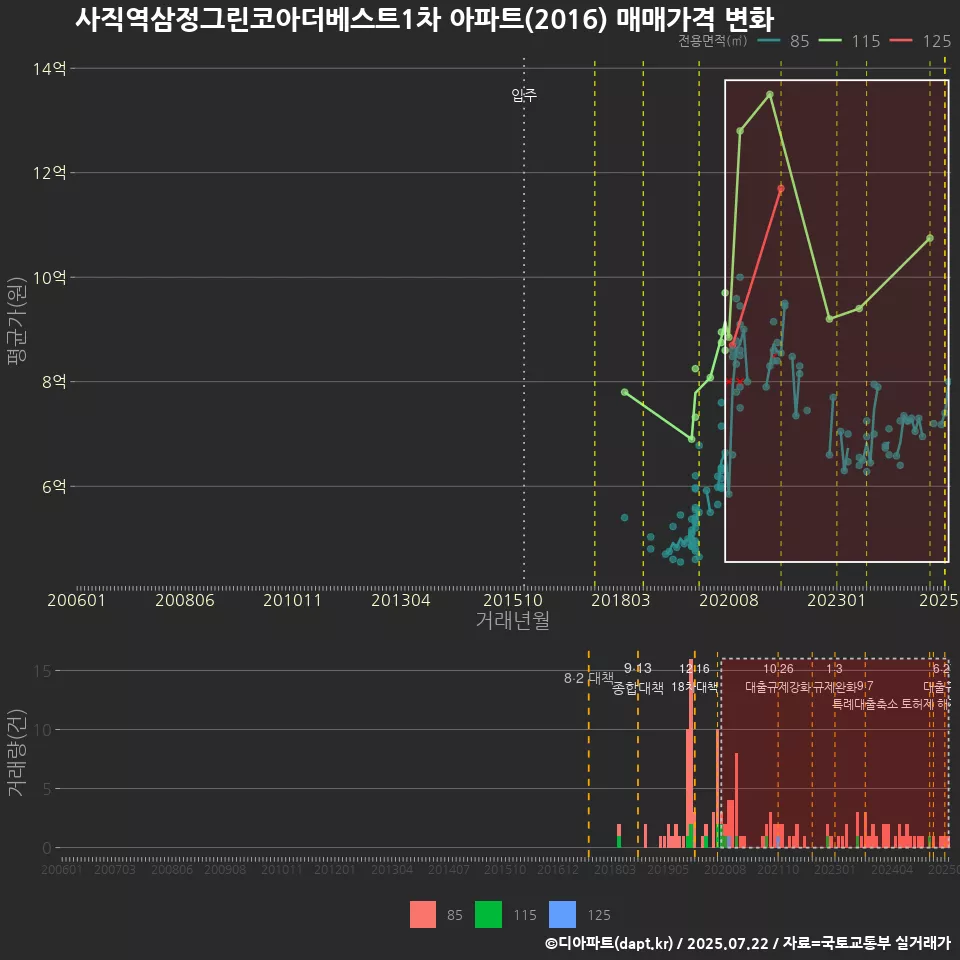Click the 12·16 marker label
This screenshot has width=960, height=960.
(694, 669)
